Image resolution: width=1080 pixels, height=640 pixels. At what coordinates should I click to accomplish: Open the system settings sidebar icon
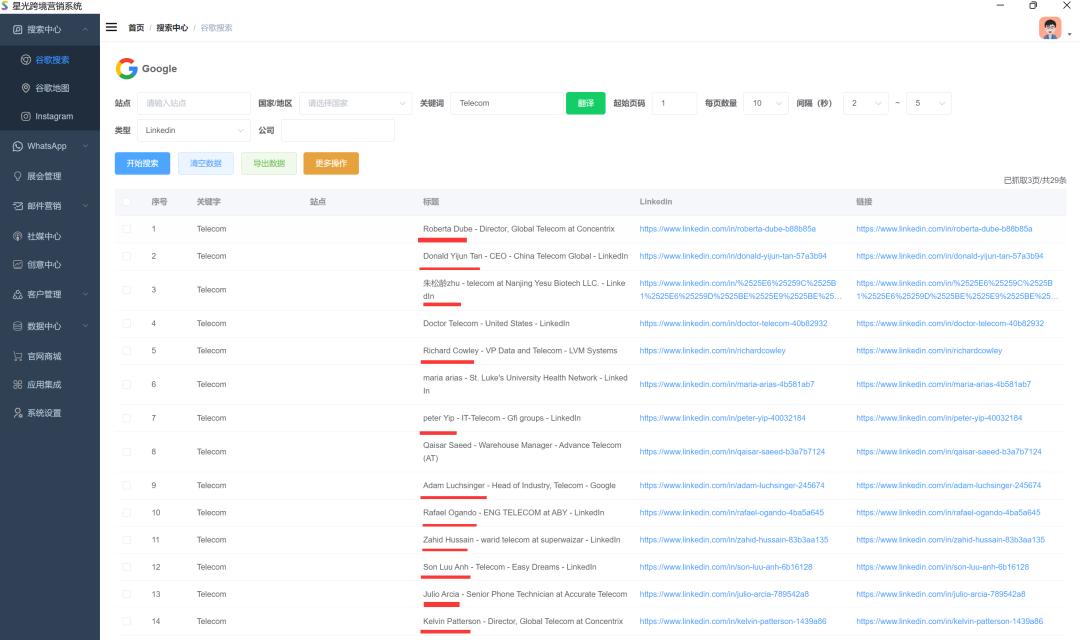click(18, 413)
